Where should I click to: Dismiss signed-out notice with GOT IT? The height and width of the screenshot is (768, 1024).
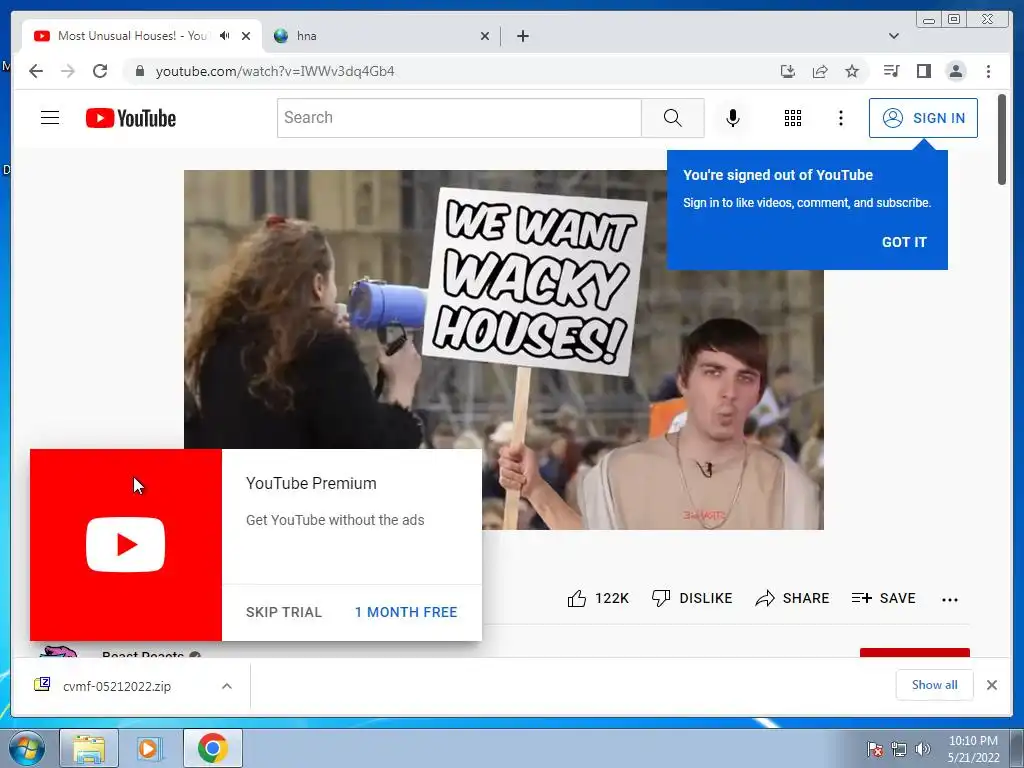(904, 242)
